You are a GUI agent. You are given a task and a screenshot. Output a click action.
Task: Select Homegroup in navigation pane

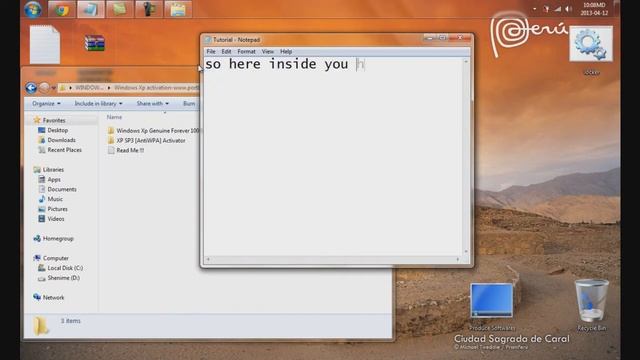point(58,238)
